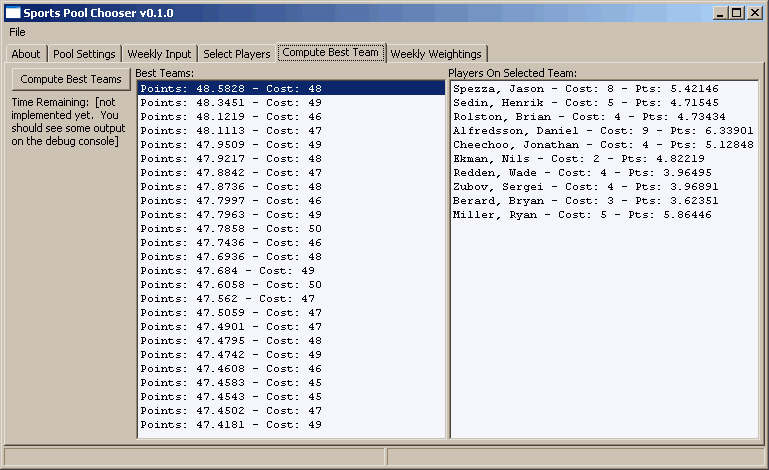Click the Compute Best Team tab
This screenshot has height=470, width=769.
point(330,53)
